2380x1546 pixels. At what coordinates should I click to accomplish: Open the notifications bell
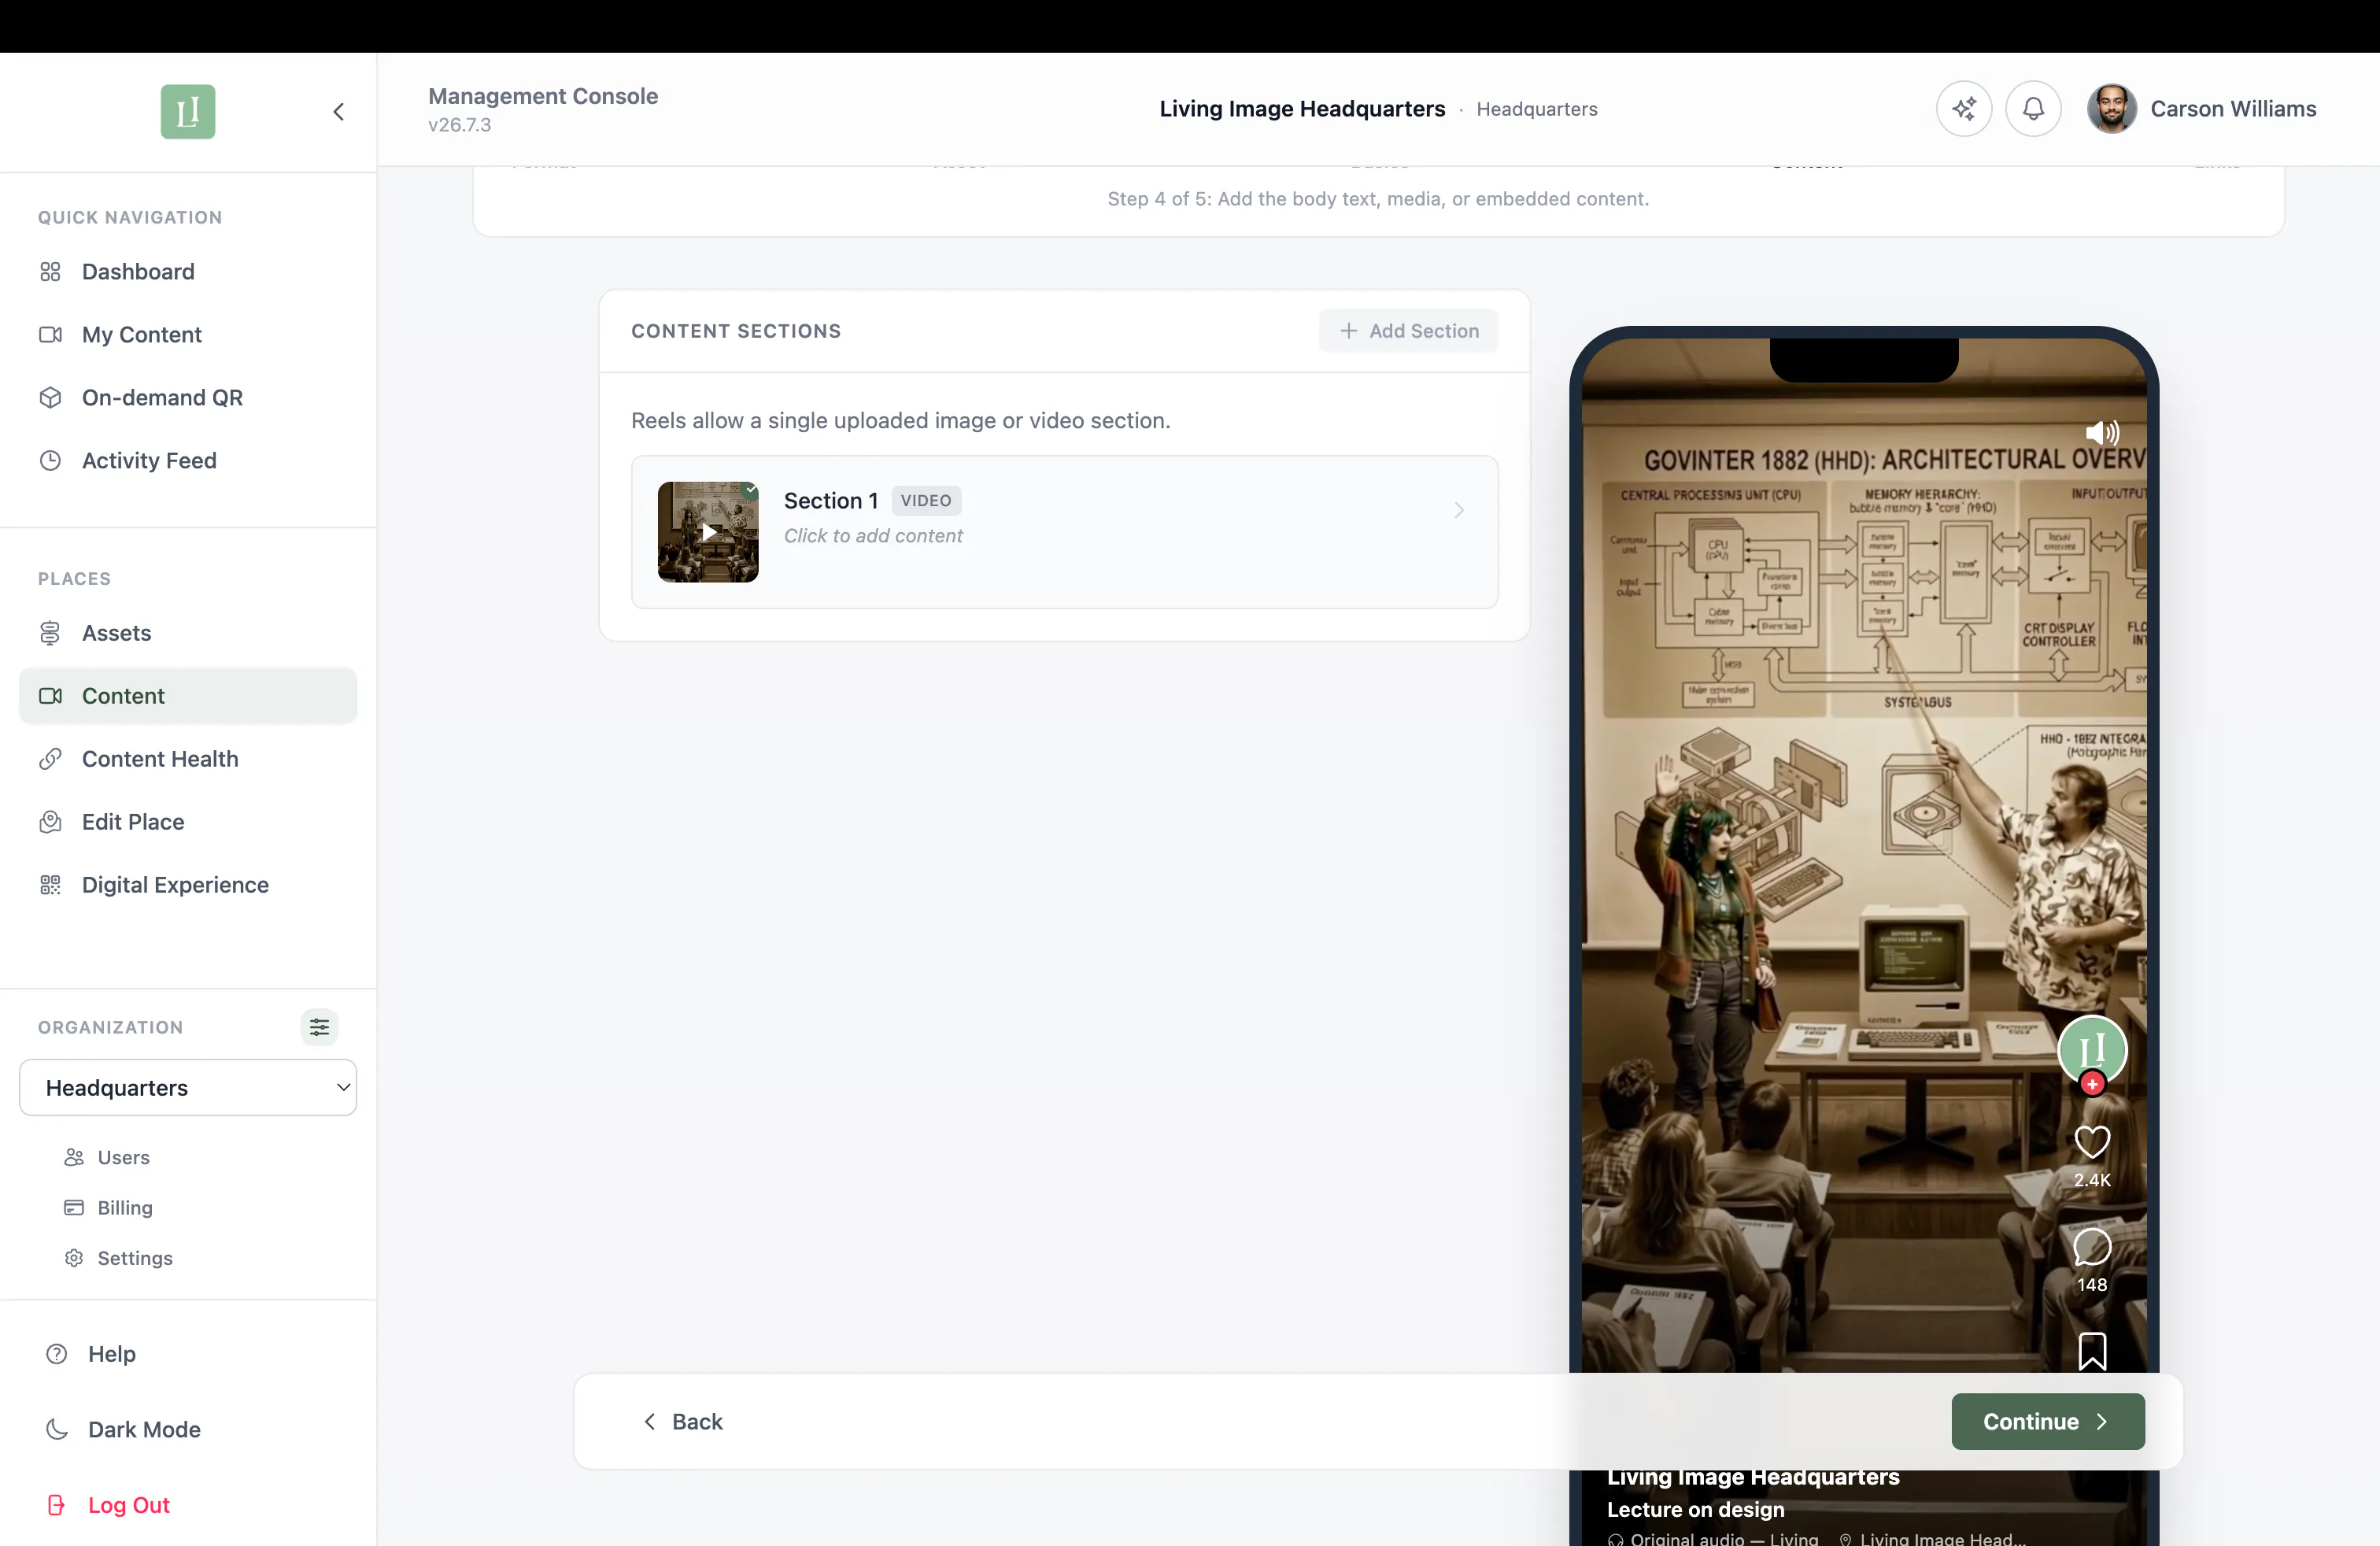point(2033,109)
